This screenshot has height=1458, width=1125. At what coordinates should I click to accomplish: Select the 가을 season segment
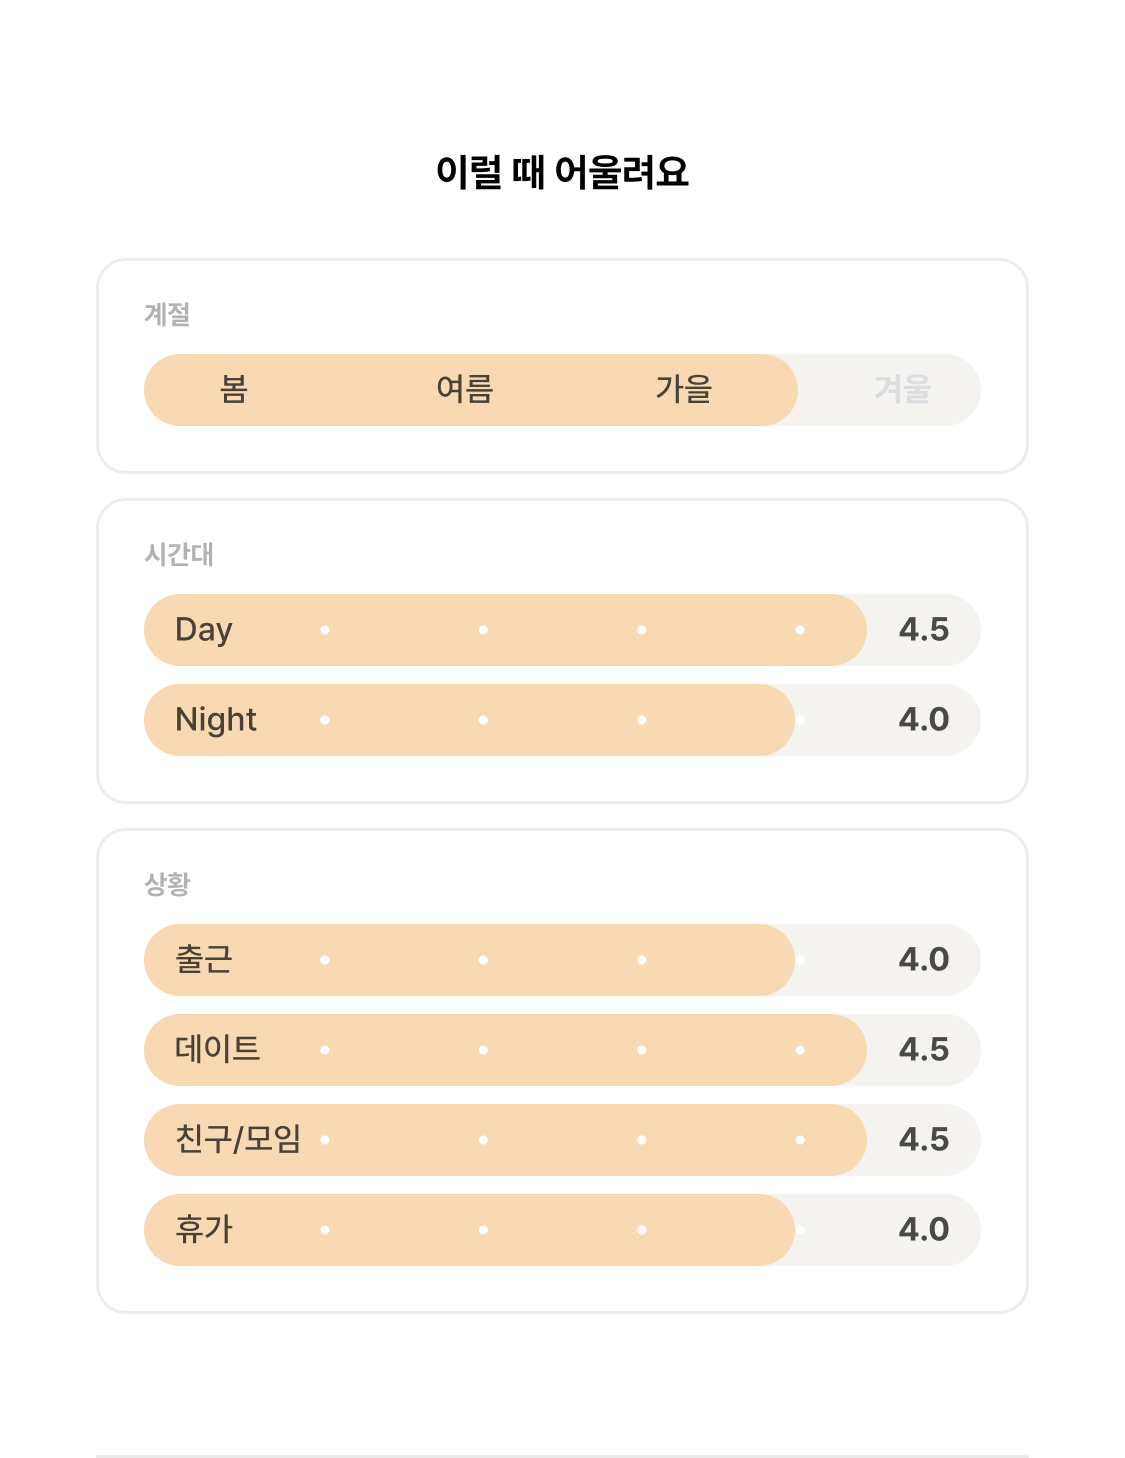684,390
